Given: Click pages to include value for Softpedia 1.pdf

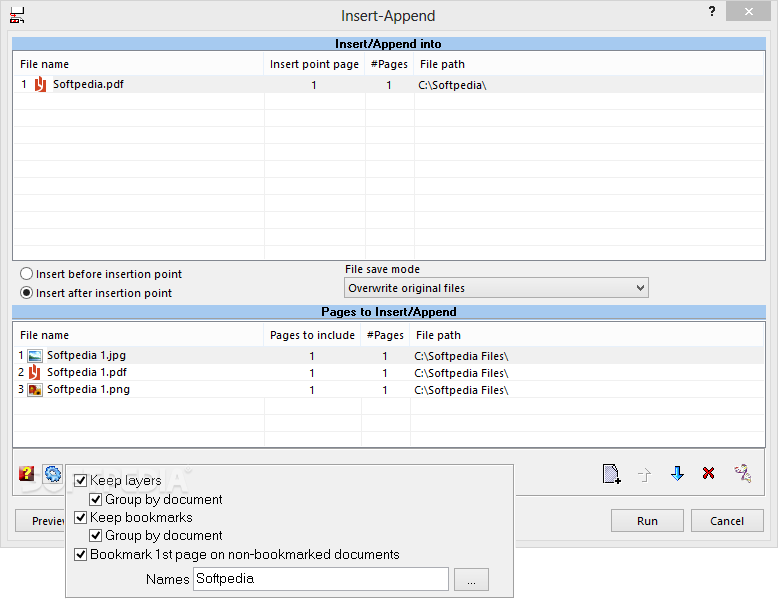Looking at the screenshot, I should [312, 373].
